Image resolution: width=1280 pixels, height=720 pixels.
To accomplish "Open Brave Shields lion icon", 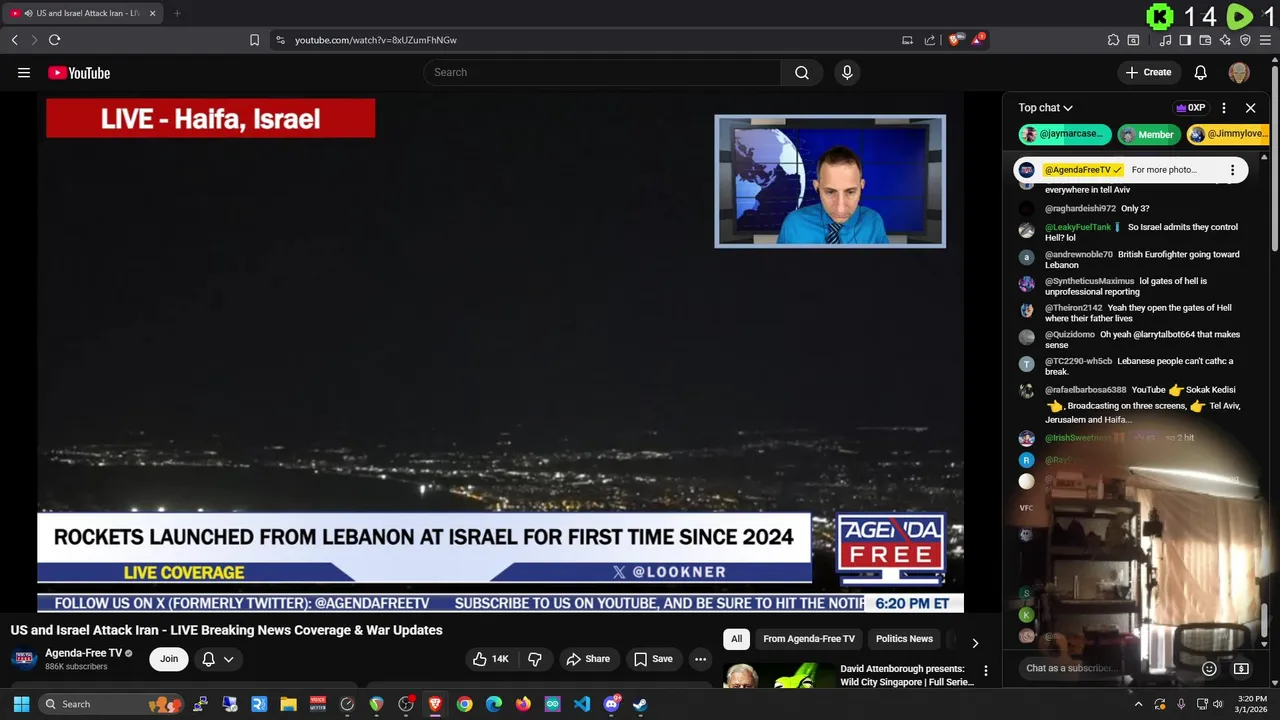I will click(956, 40).
